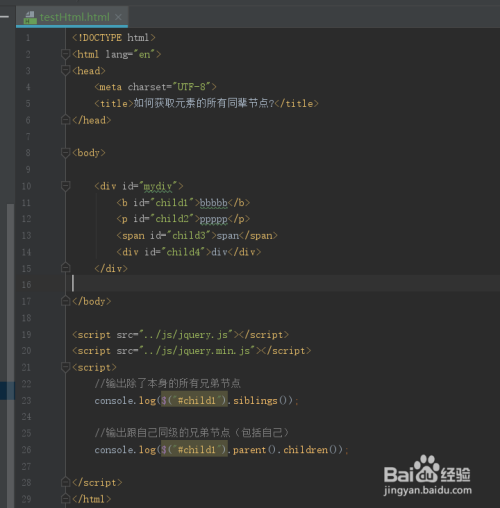The height and width of the screenshot is (508, 500).
Task: Collapse the body tag fold at line 8
Action: click(x=66, y=153)
